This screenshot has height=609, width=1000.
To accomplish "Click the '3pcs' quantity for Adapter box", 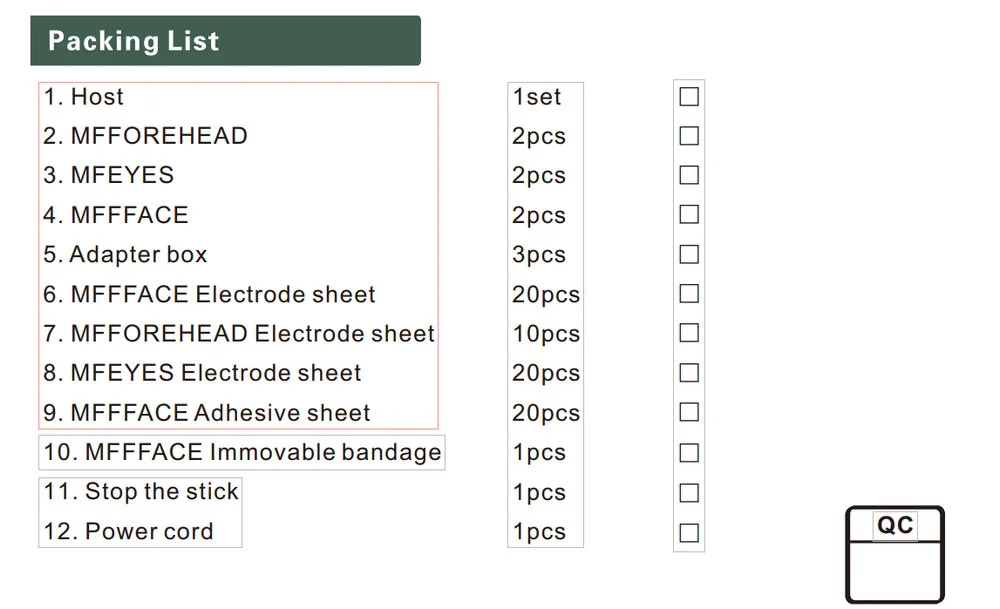I will coord(539,254).
